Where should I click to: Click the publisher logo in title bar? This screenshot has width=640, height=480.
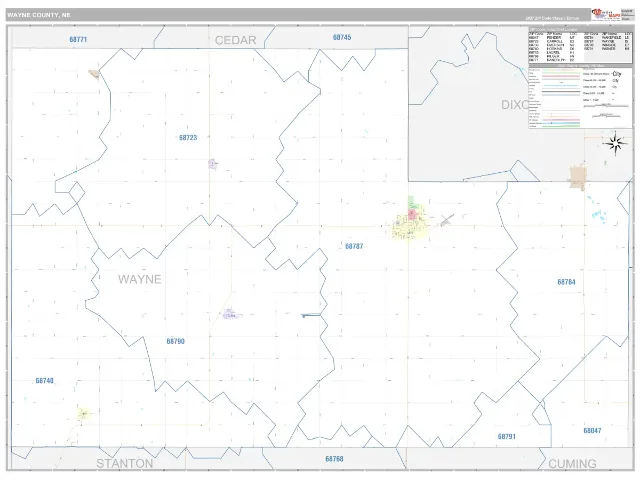(606, 15)
